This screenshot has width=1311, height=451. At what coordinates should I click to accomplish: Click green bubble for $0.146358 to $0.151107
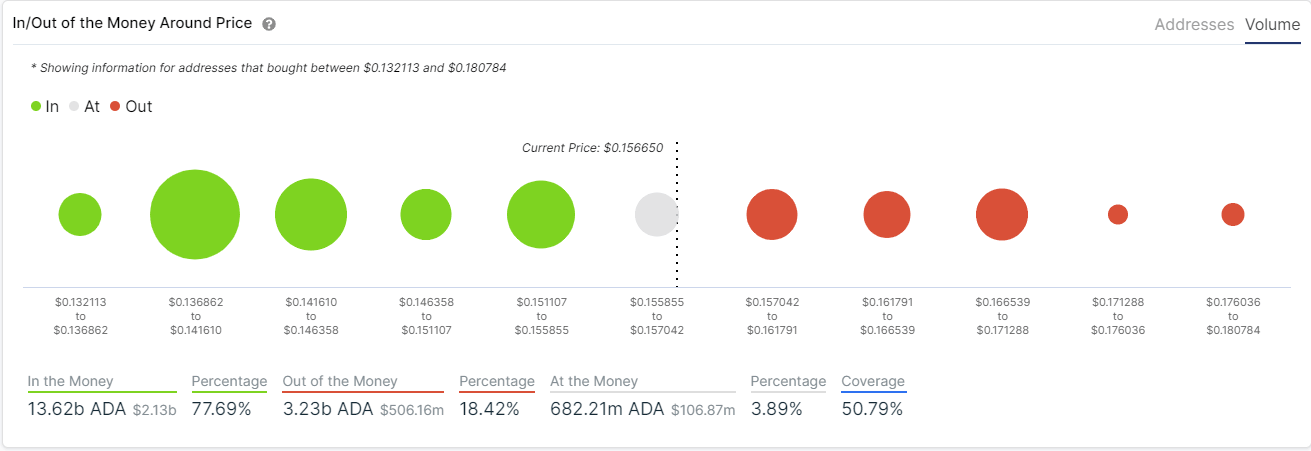426,215
